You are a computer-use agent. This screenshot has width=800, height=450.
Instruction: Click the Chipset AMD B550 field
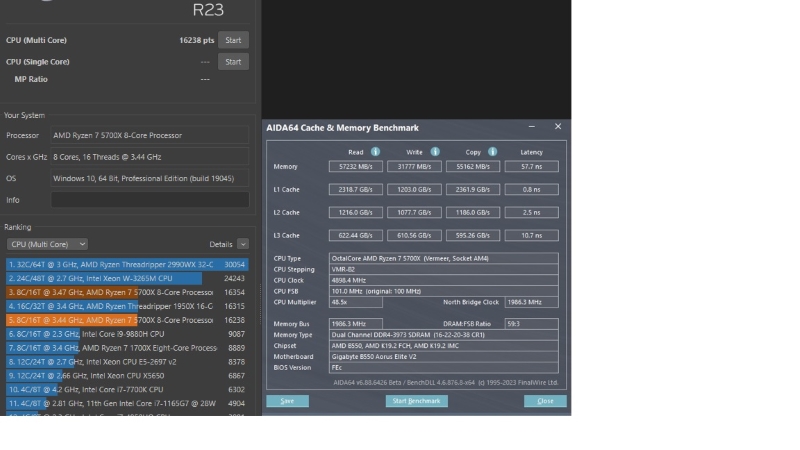(443, 346)
